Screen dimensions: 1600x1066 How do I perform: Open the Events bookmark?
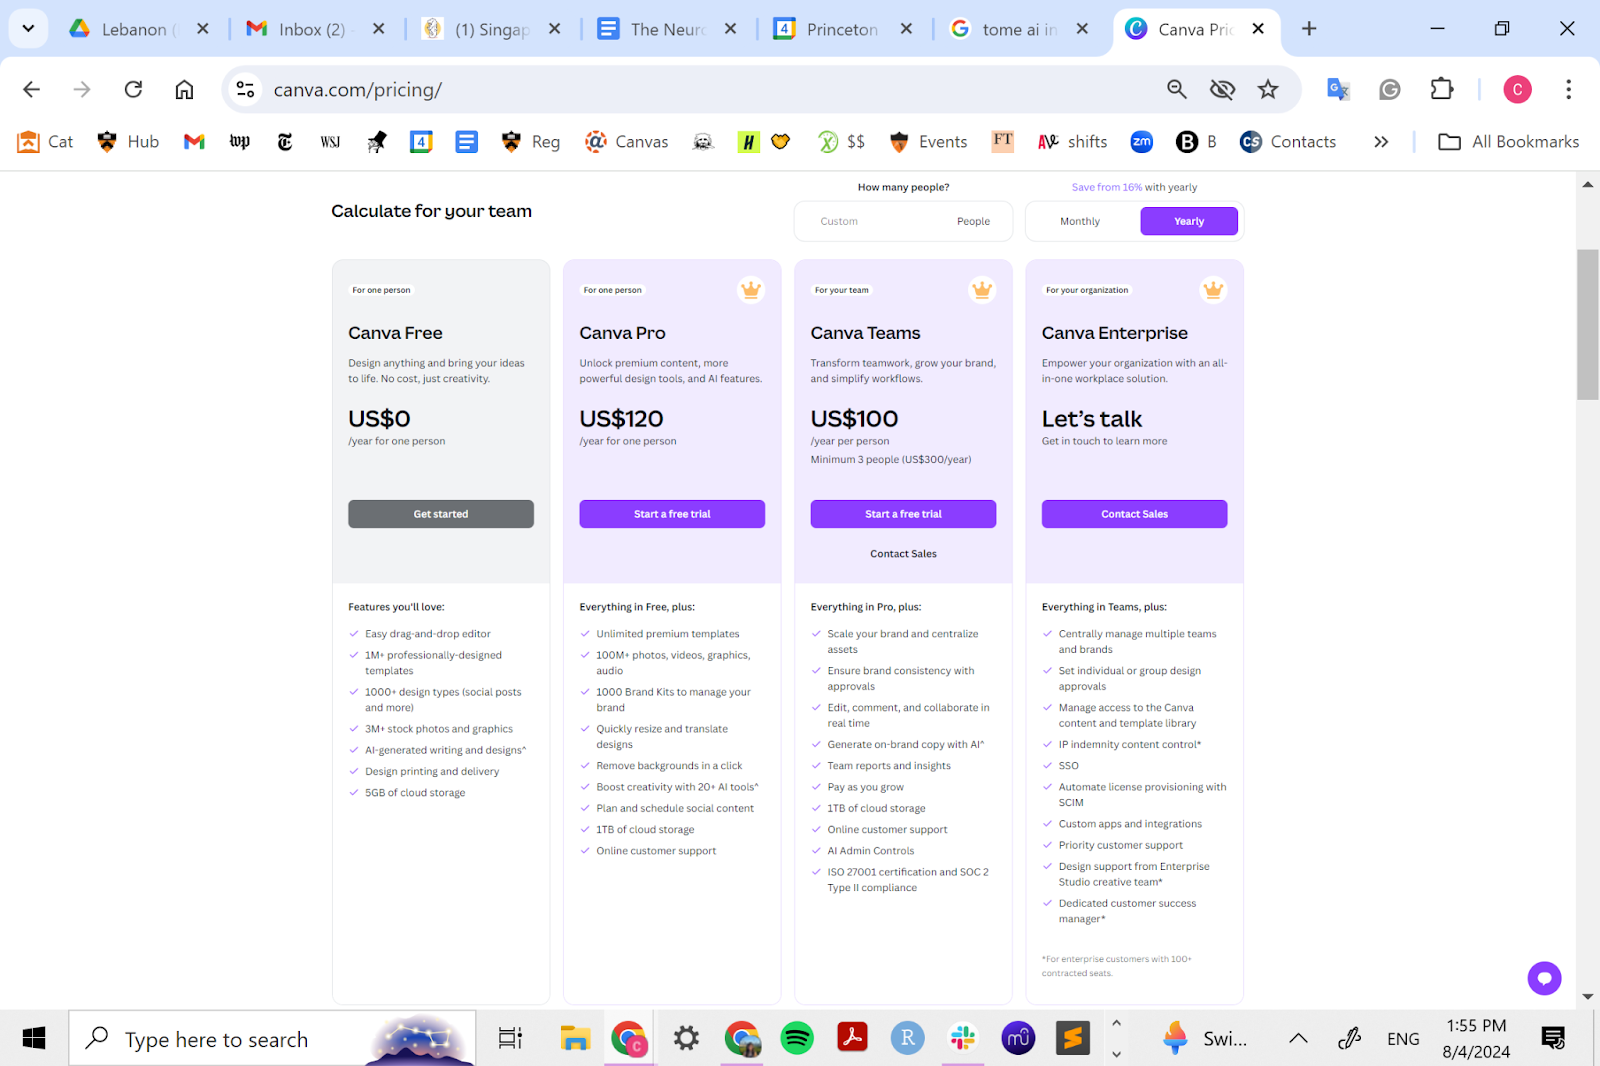point(928,142)
